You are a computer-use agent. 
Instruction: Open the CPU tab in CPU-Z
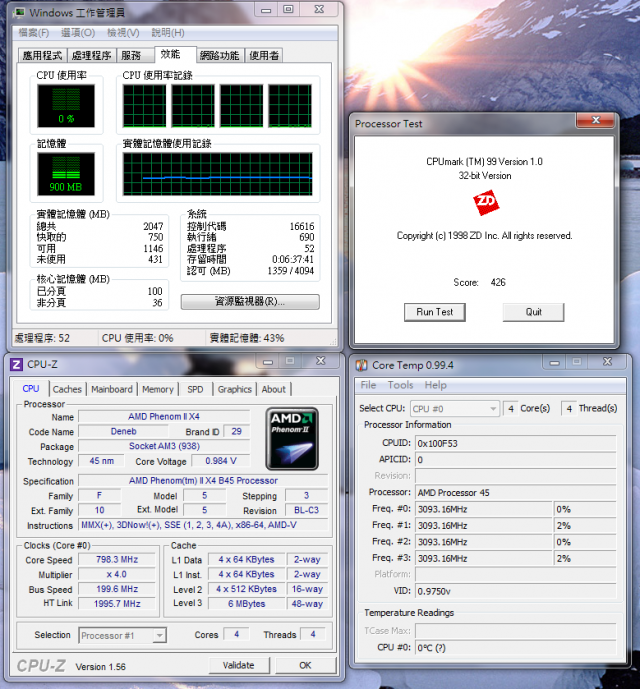(x=31, y=389)
